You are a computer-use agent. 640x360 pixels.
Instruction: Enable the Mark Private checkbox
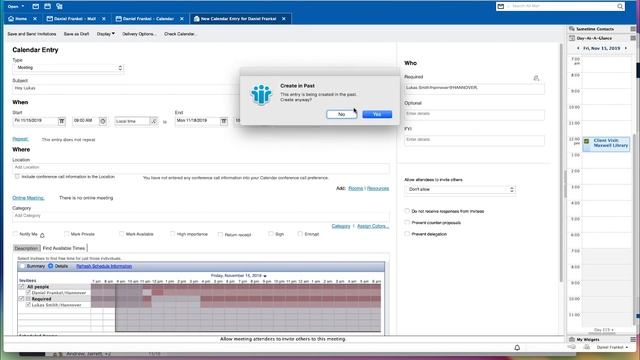pos(66,234)
